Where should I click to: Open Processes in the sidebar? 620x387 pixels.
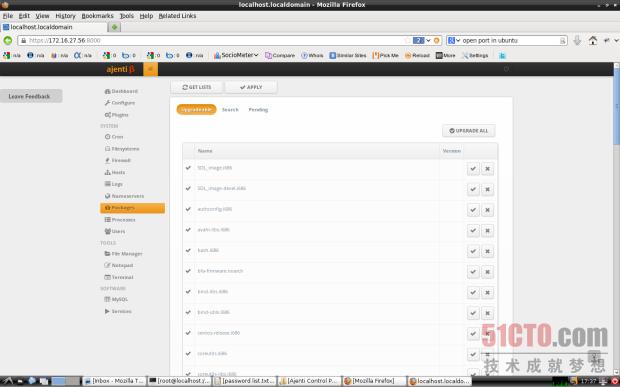[120, 220]
